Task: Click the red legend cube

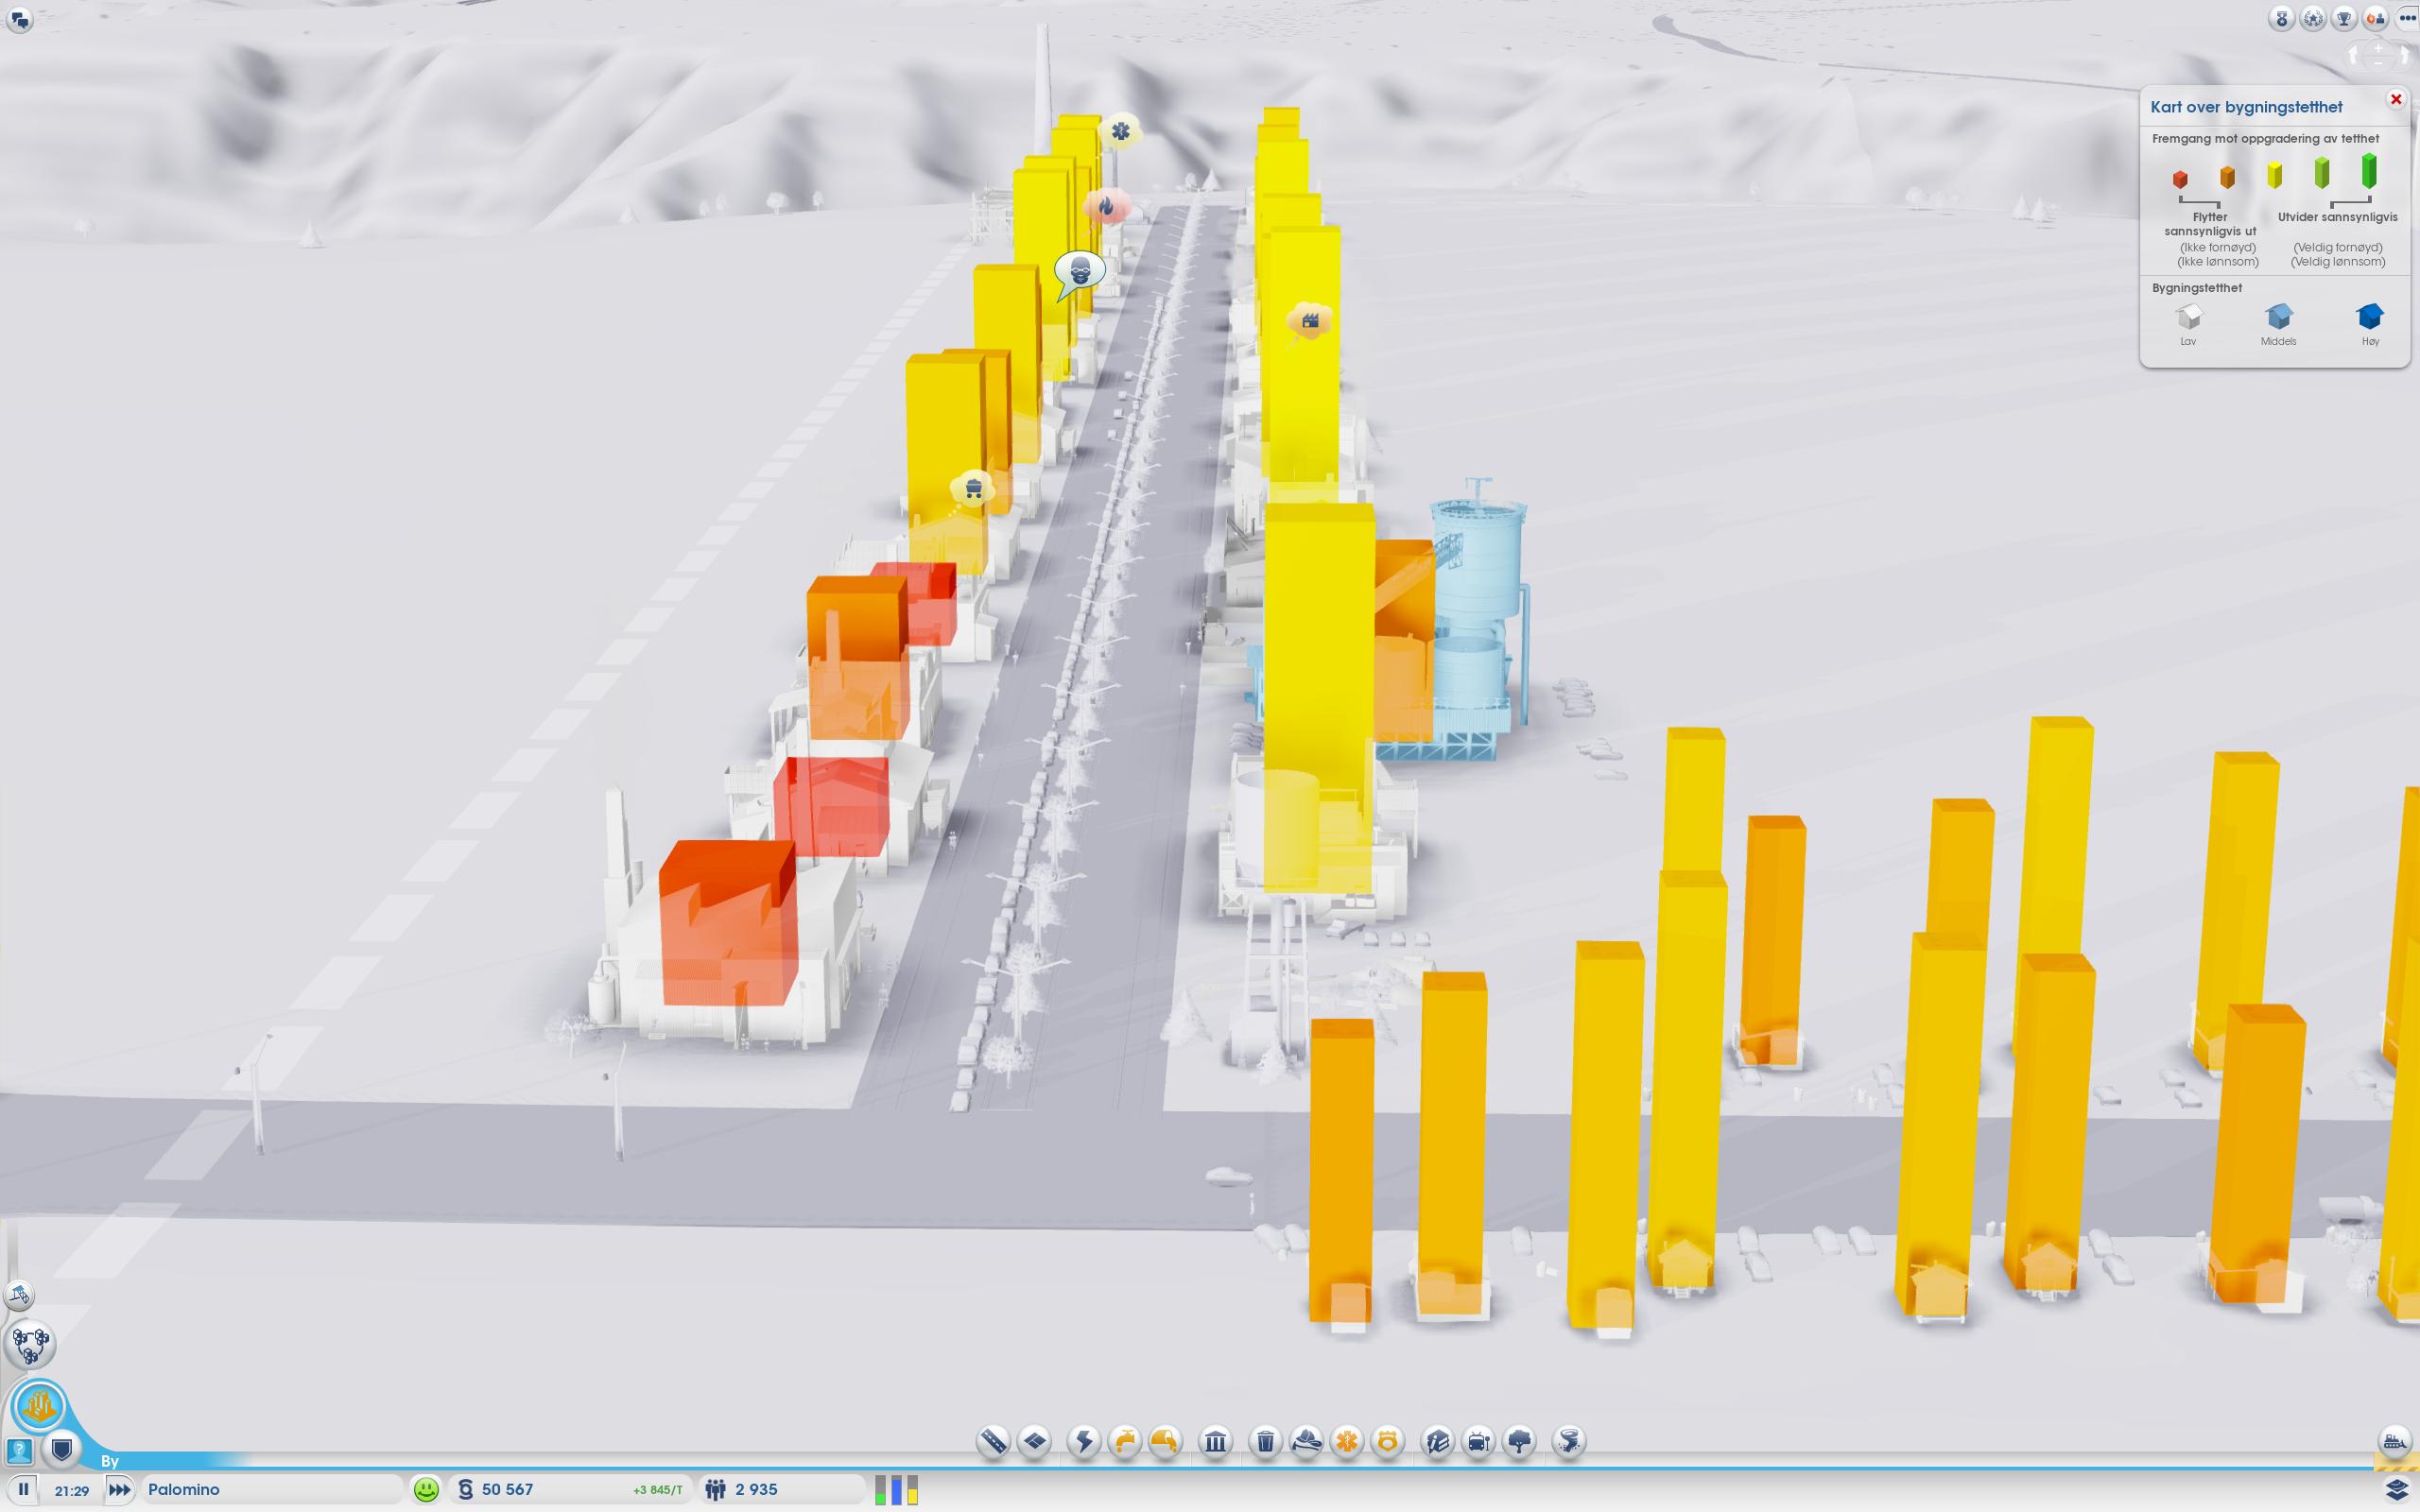Action: 2180,179
